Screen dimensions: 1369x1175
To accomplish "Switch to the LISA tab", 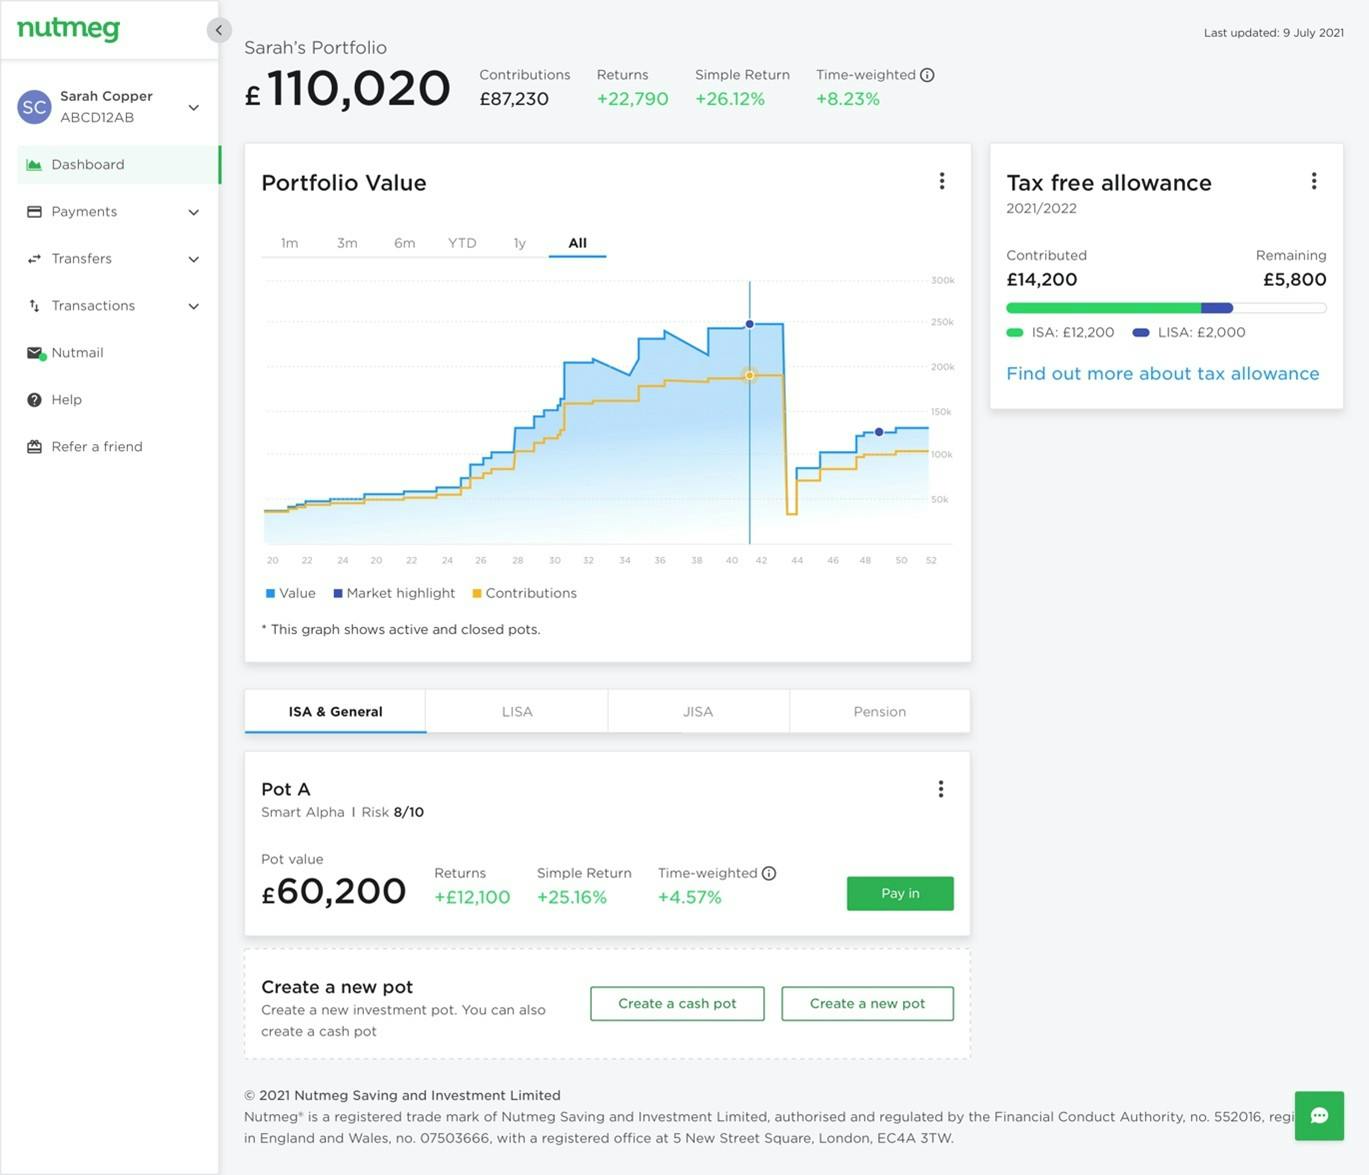I will coord(517,712).
